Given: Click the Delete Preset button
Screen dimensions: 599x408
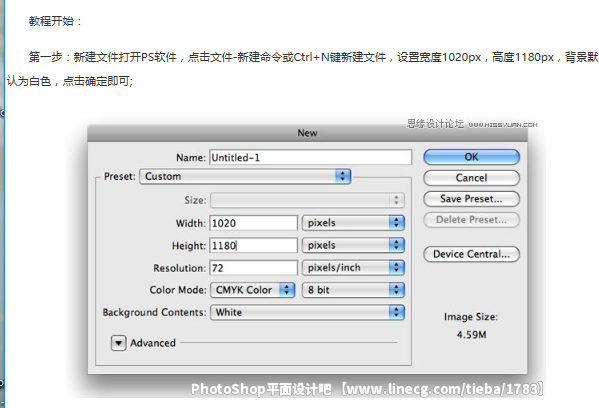Looking at the screenshot, I should pos(471,220).
